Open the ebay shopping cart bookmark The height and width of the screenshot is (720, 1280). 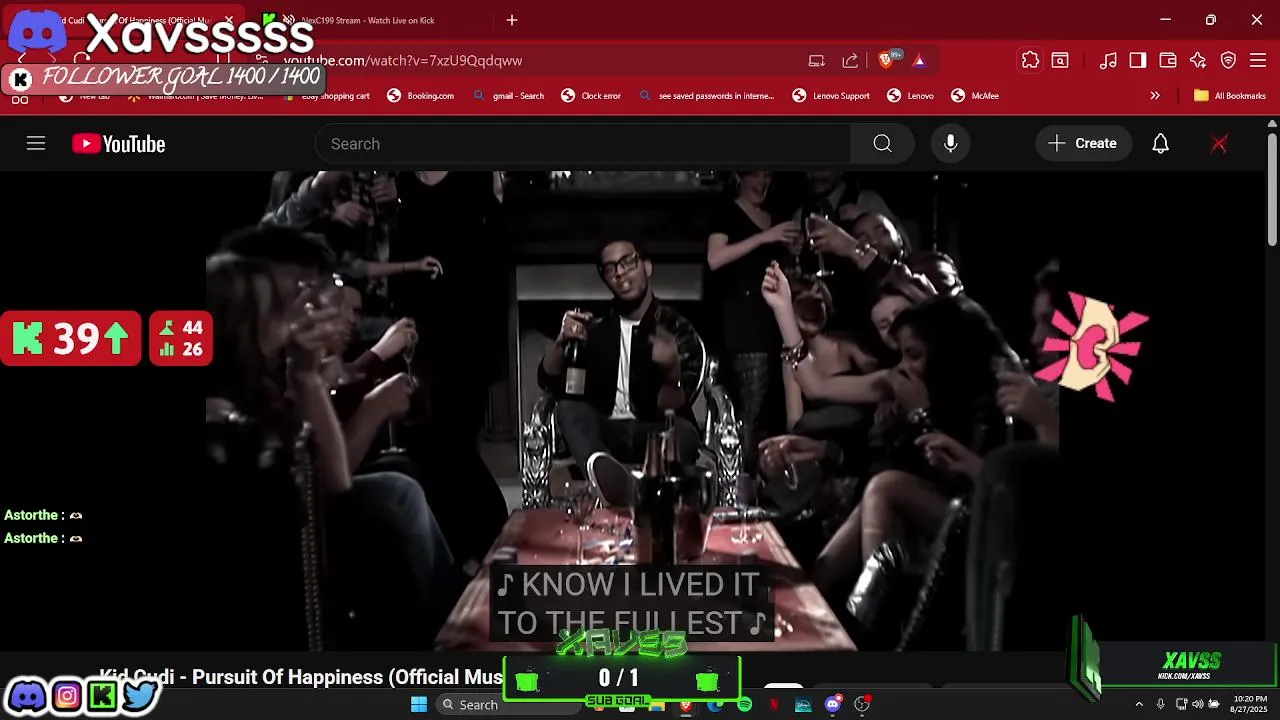click(x=327, y=96)
